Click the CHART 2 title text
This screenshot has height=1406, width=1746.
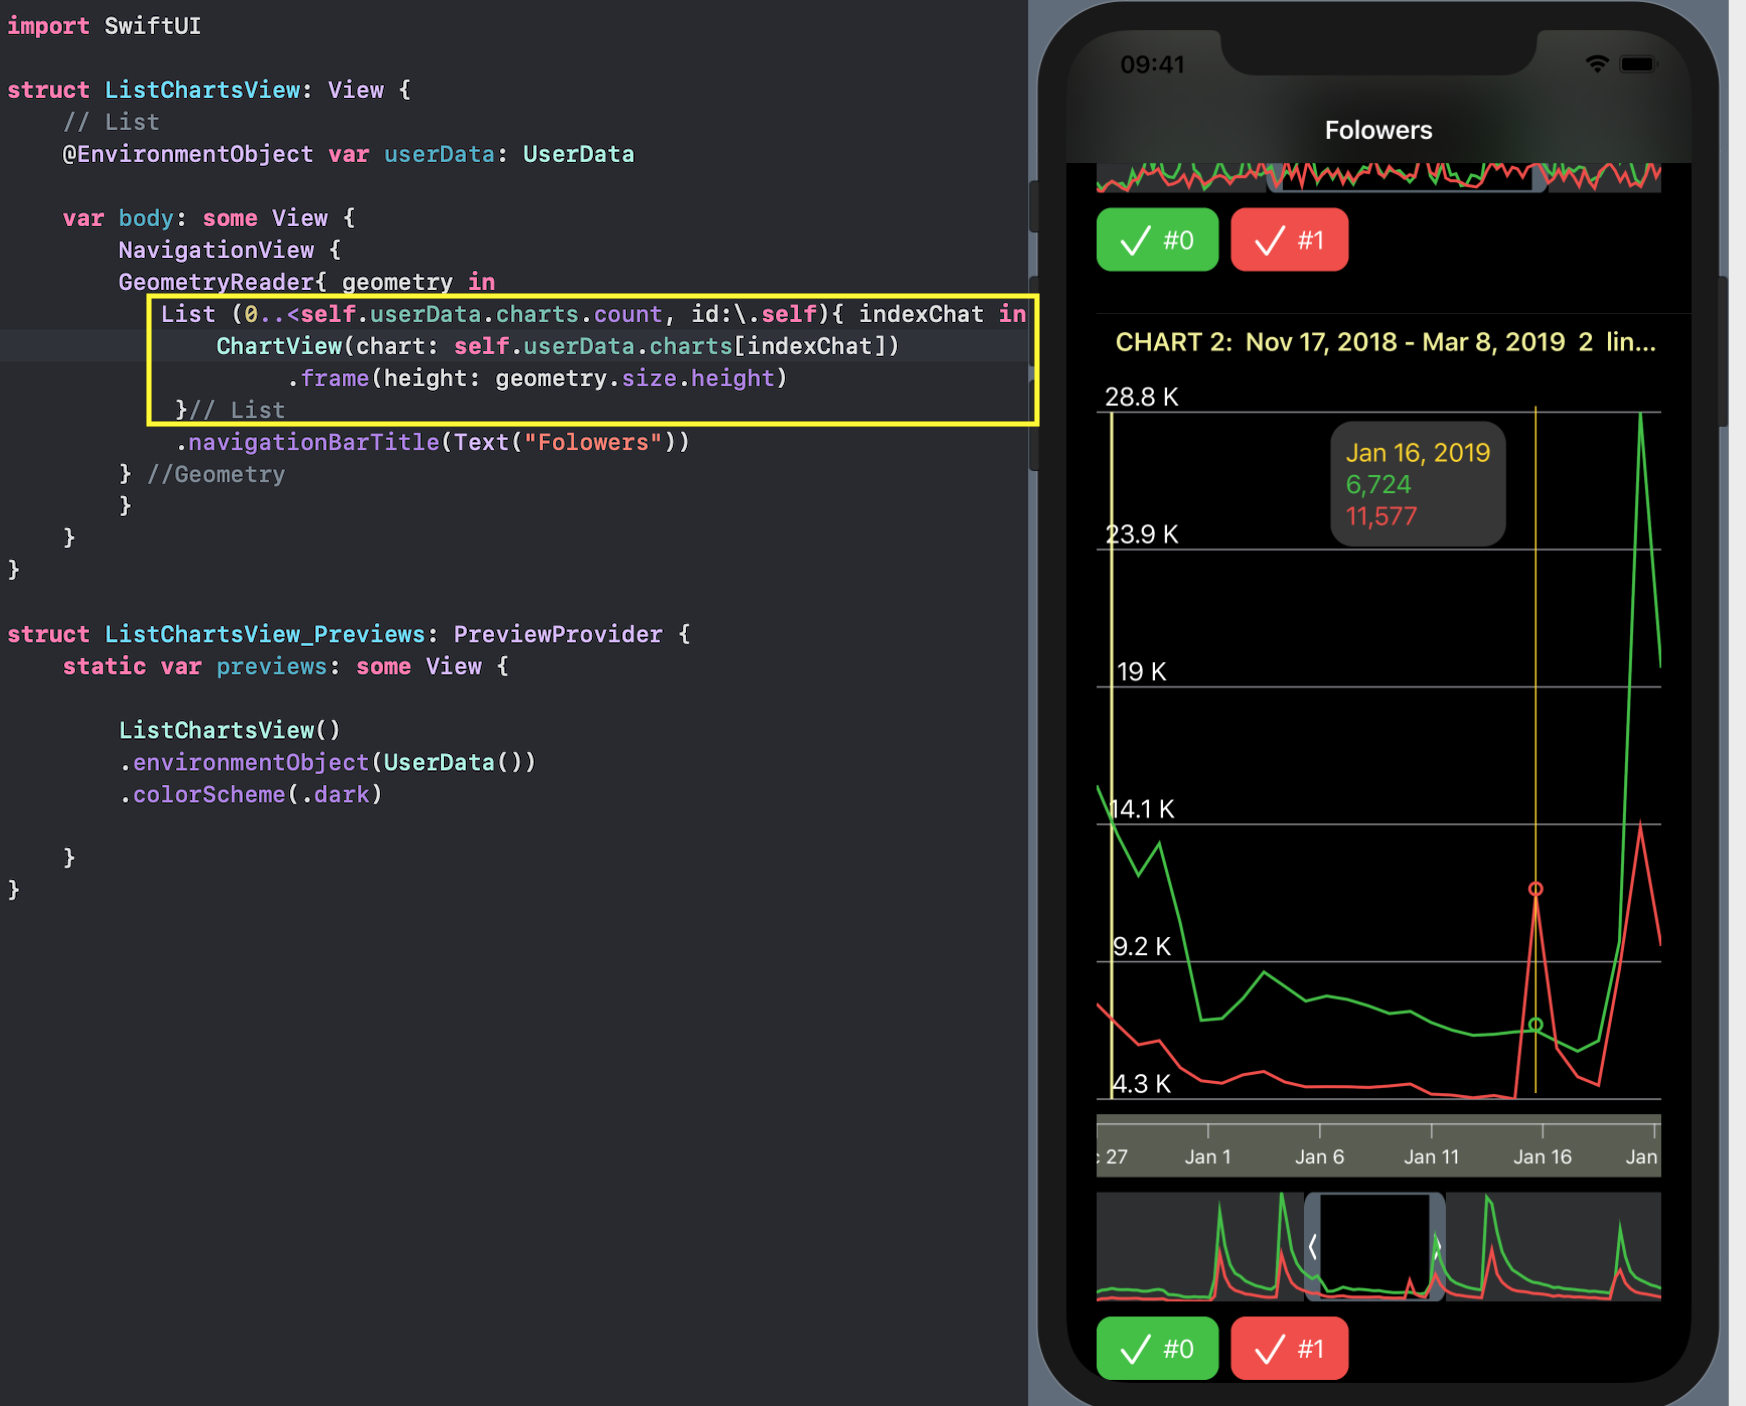[1385, 342]
